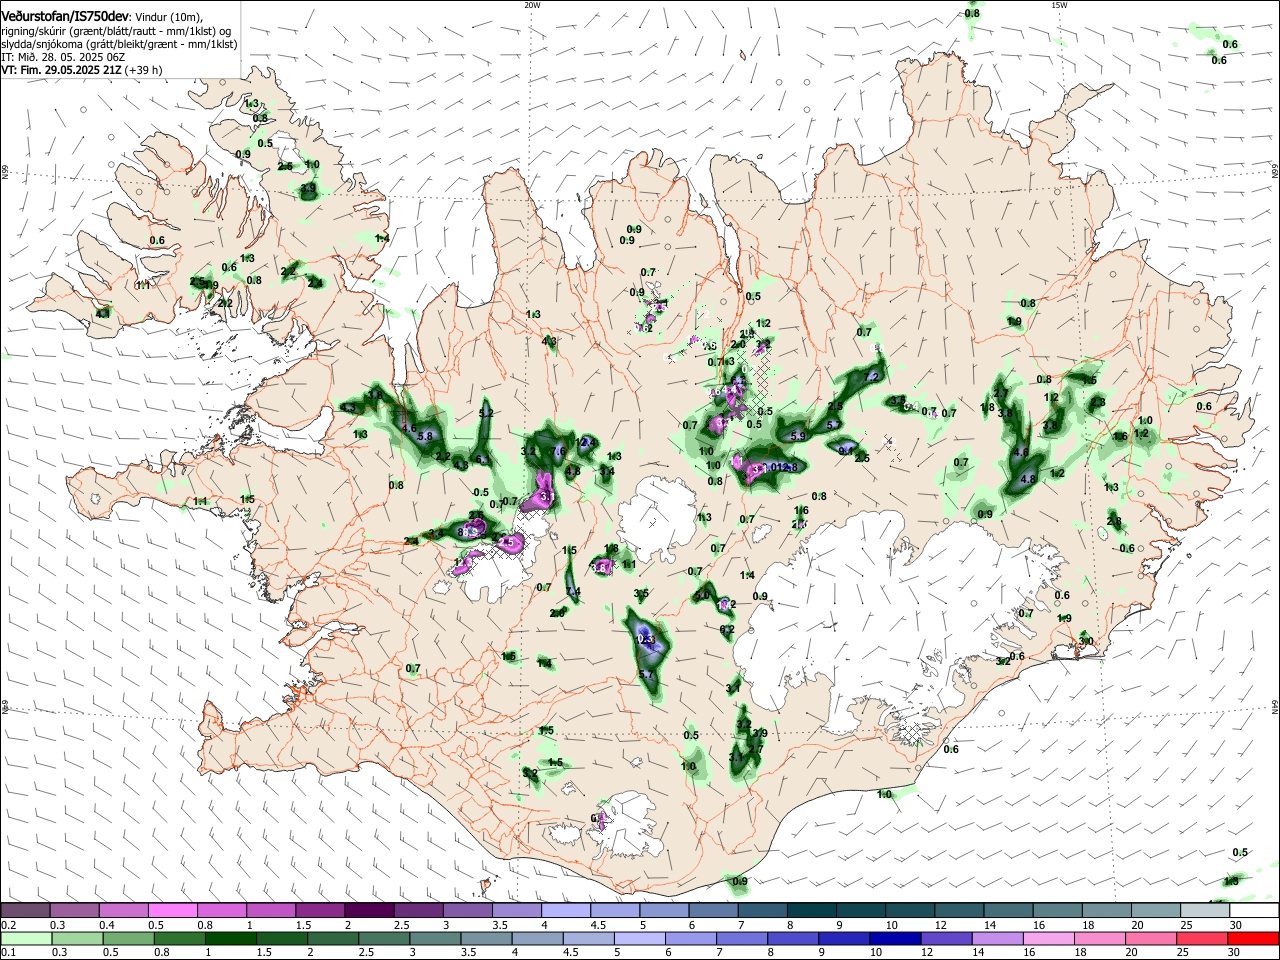The image size is (1280, 960).
Task: Select the "7.6" precipitation value on the map
Action: click(558, 452)
